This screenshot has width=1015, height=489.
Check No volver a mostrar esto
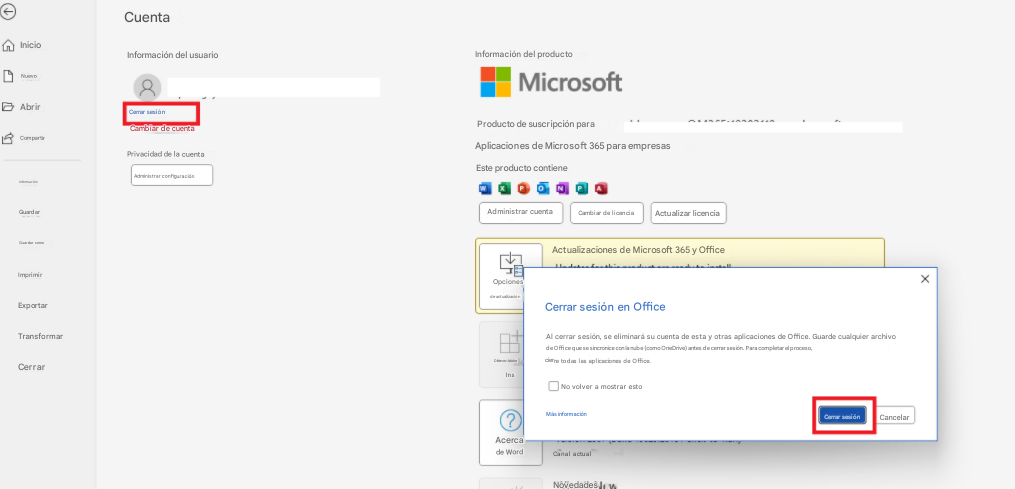(x=553, y=386)
